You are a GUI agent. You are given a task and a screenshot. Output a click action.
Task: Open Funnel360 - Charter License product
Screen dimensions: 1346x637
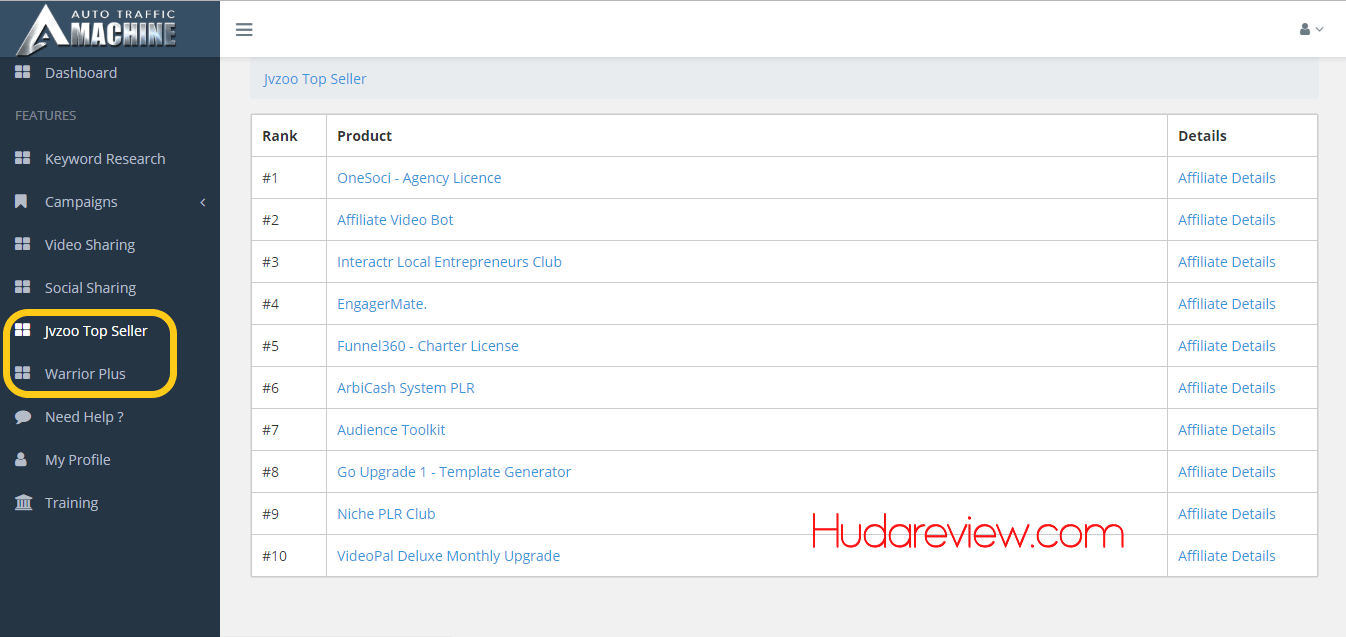coord(428,346)
